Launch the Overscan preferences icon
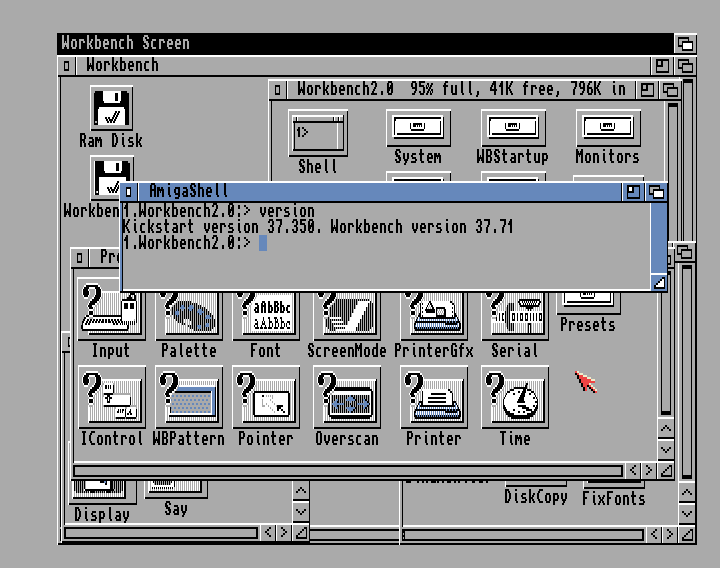The height and width of the screenshot is (568, 720). tap(346, 397)
